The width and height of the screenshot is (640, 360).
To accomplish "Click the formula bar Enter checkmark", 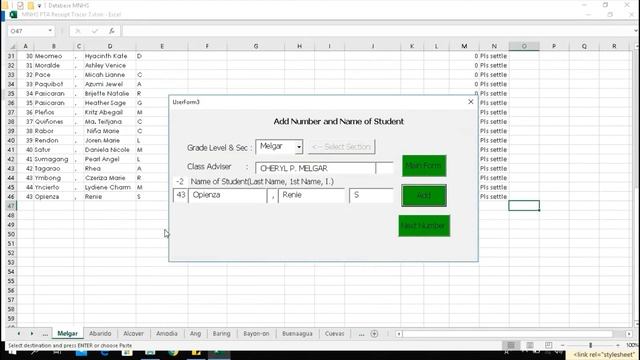I will (95, 31).
